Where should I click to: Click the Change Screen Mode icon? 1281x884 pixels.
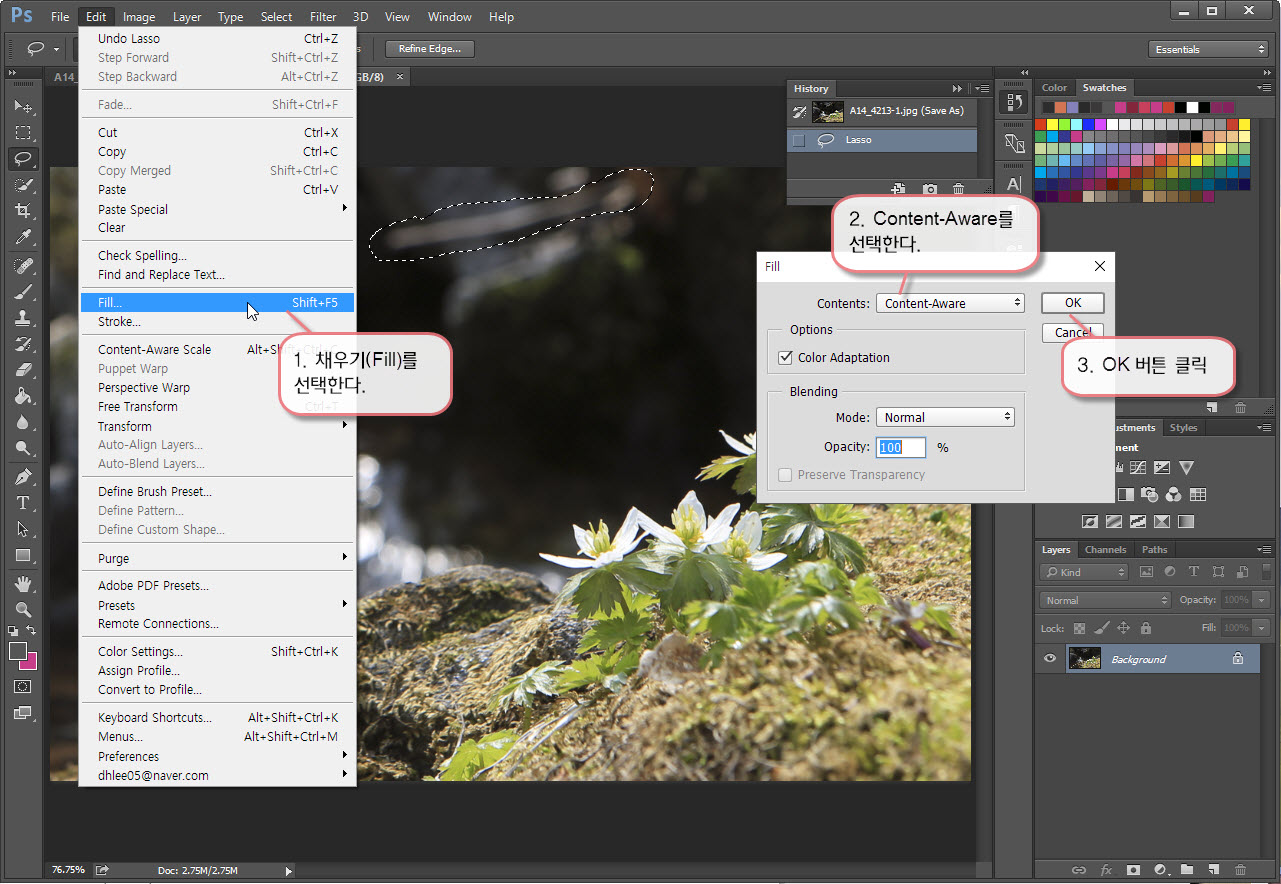[23, 713]
